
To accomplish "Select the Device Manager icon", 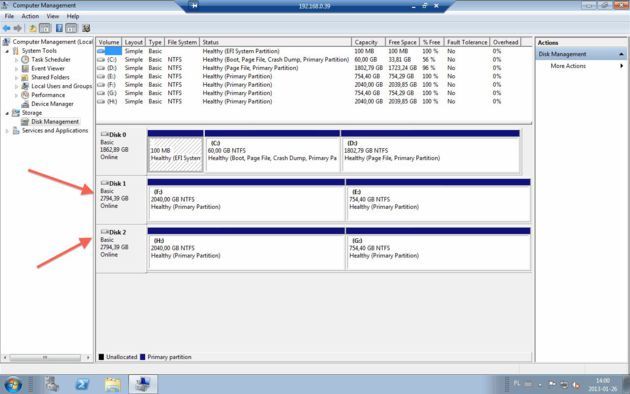I will [x=25, y=104].
